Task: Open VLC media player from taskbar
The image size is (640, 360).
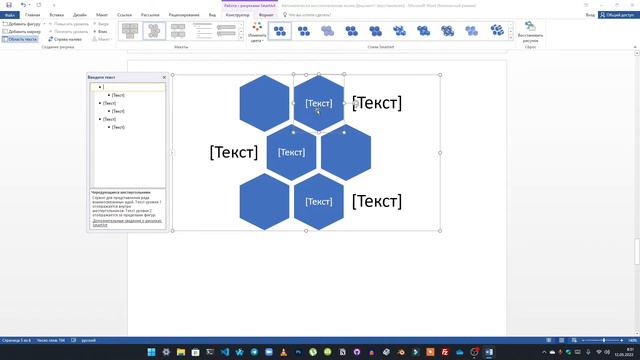Action: [284, 352]
